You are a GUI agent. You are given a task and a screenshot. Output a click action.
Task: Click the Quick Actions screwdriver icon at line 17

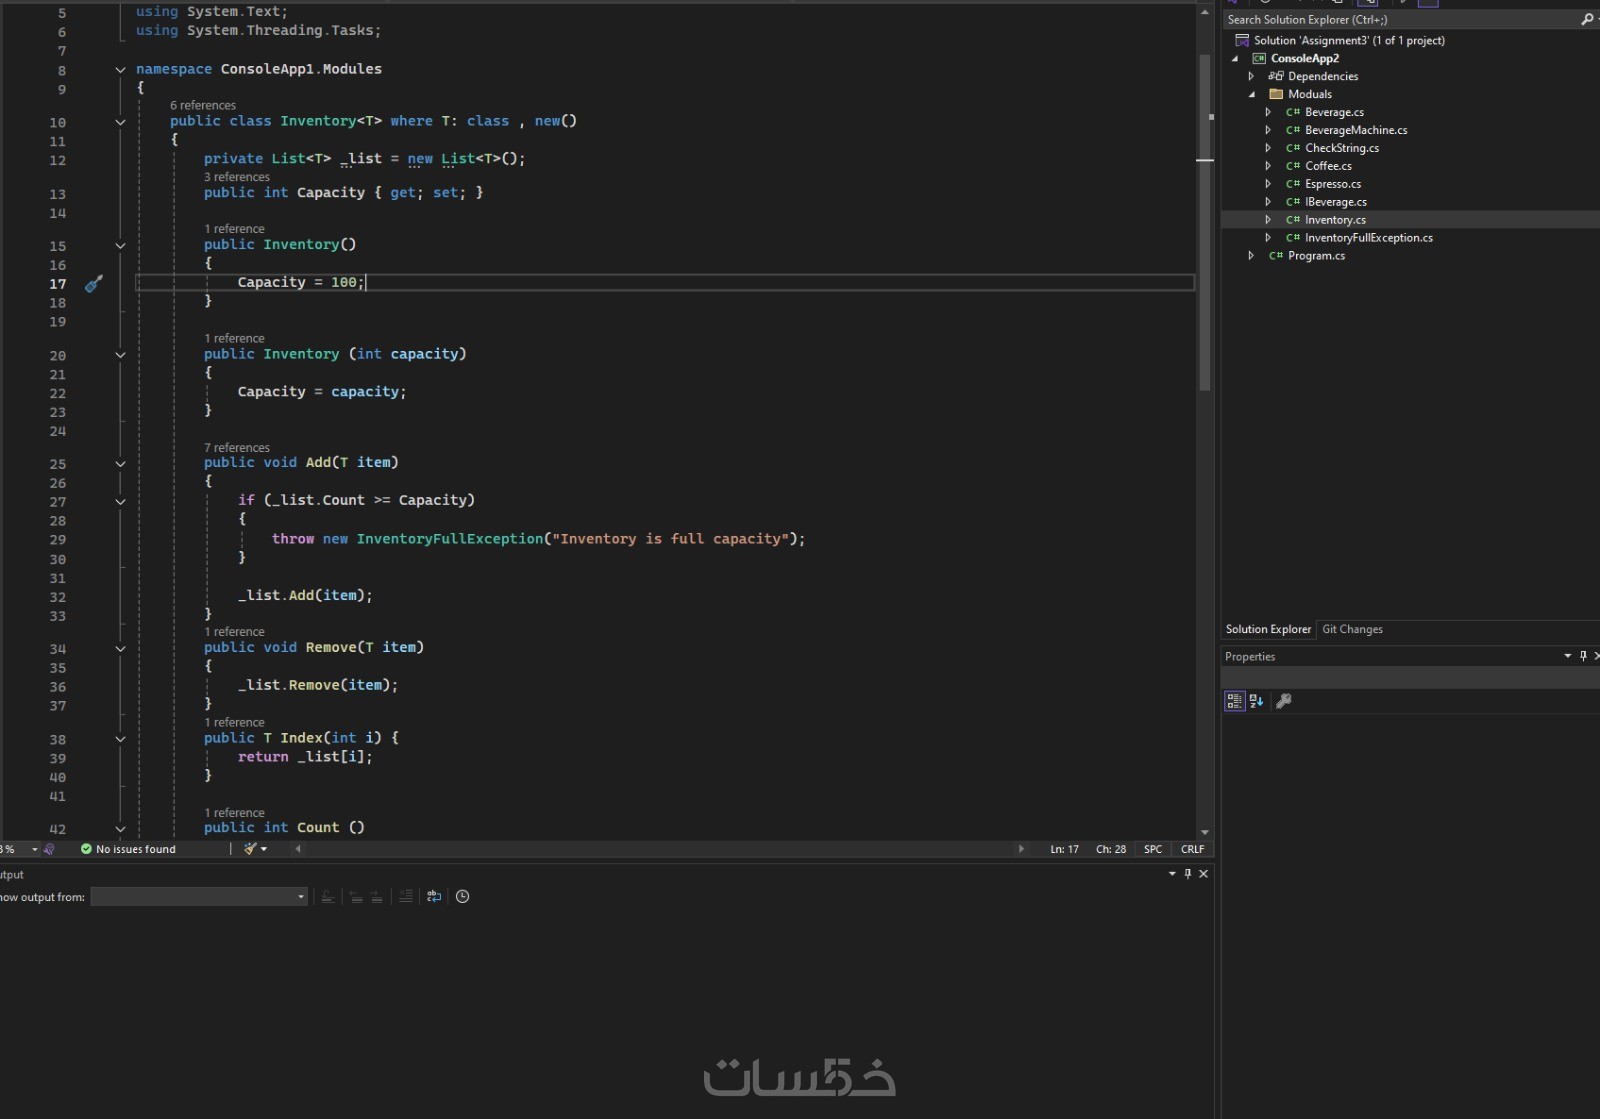[x=93, y=284]
